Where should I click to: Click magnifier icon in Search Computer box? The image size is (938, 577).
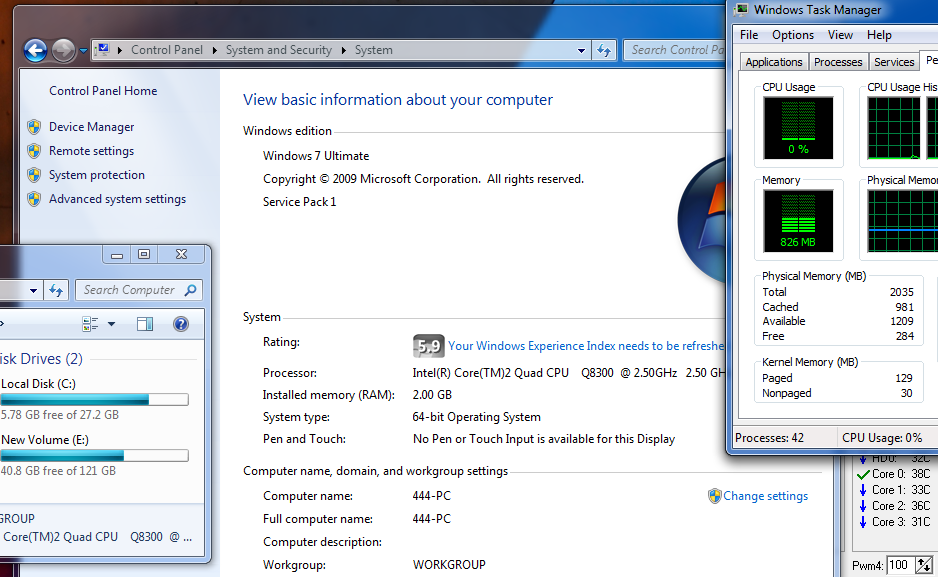point(191,290)
